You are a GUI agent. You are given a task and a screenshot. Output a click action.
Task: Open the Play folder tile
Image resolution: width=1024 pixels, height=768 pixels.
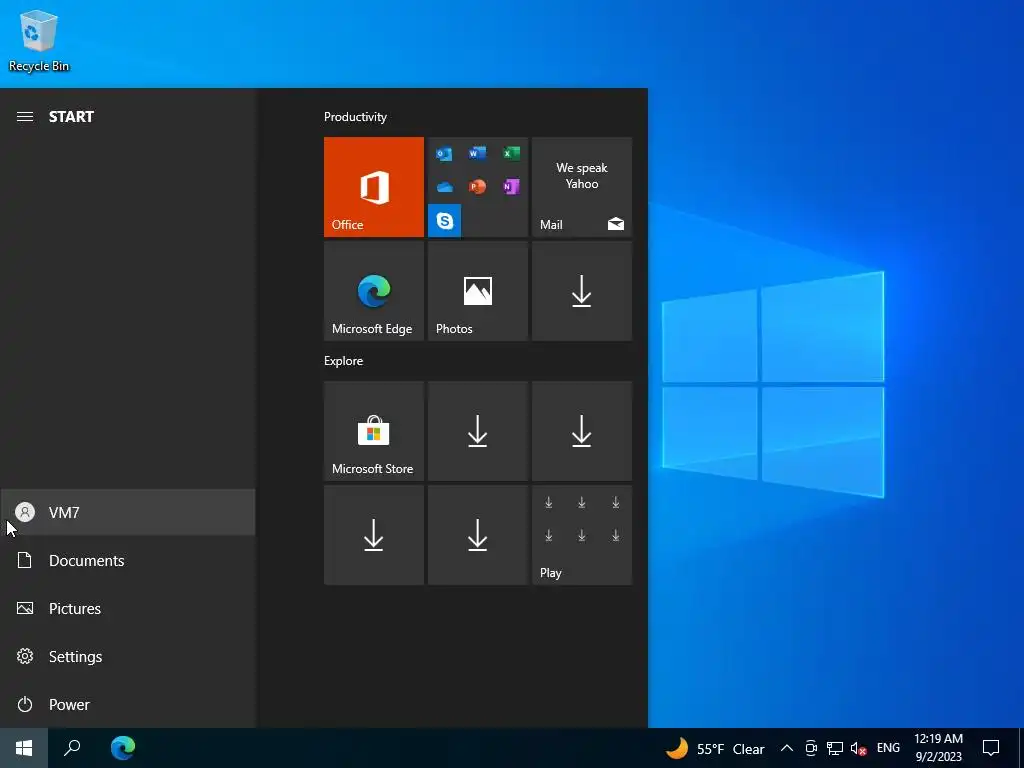[582, 535]
